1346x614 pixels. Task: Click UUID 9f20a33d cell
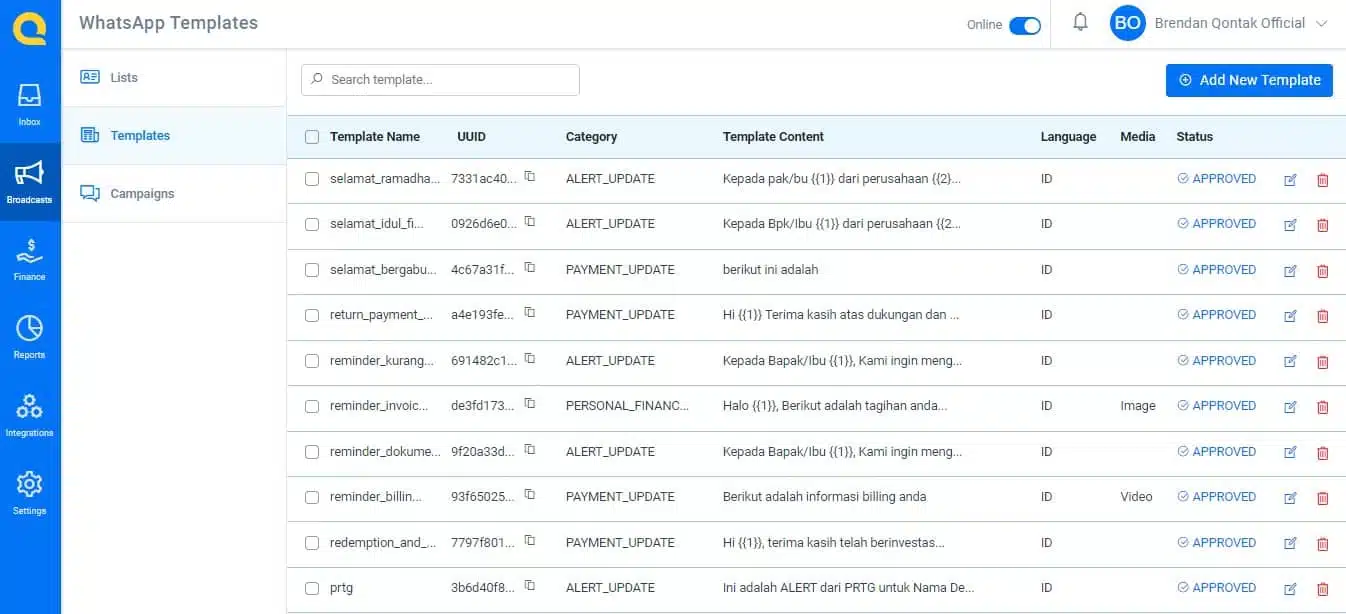484,452
